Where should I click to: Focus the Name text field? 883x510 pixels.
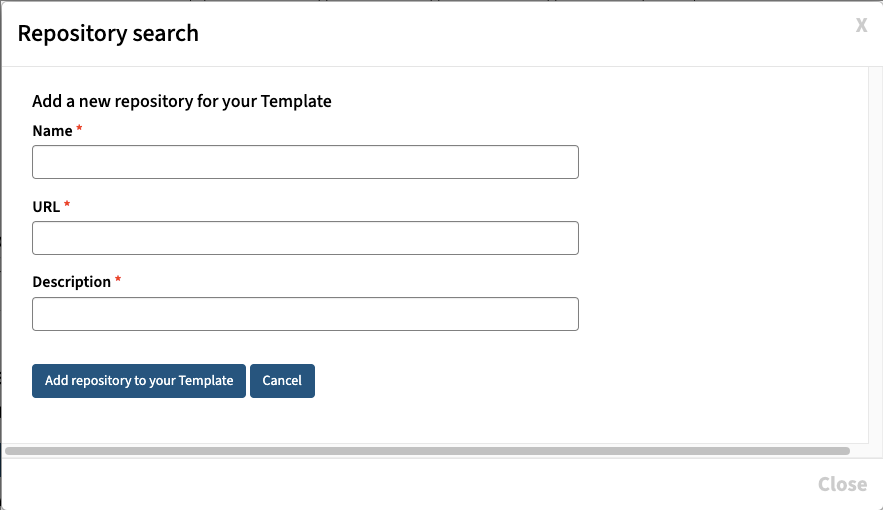click(305, 162)
